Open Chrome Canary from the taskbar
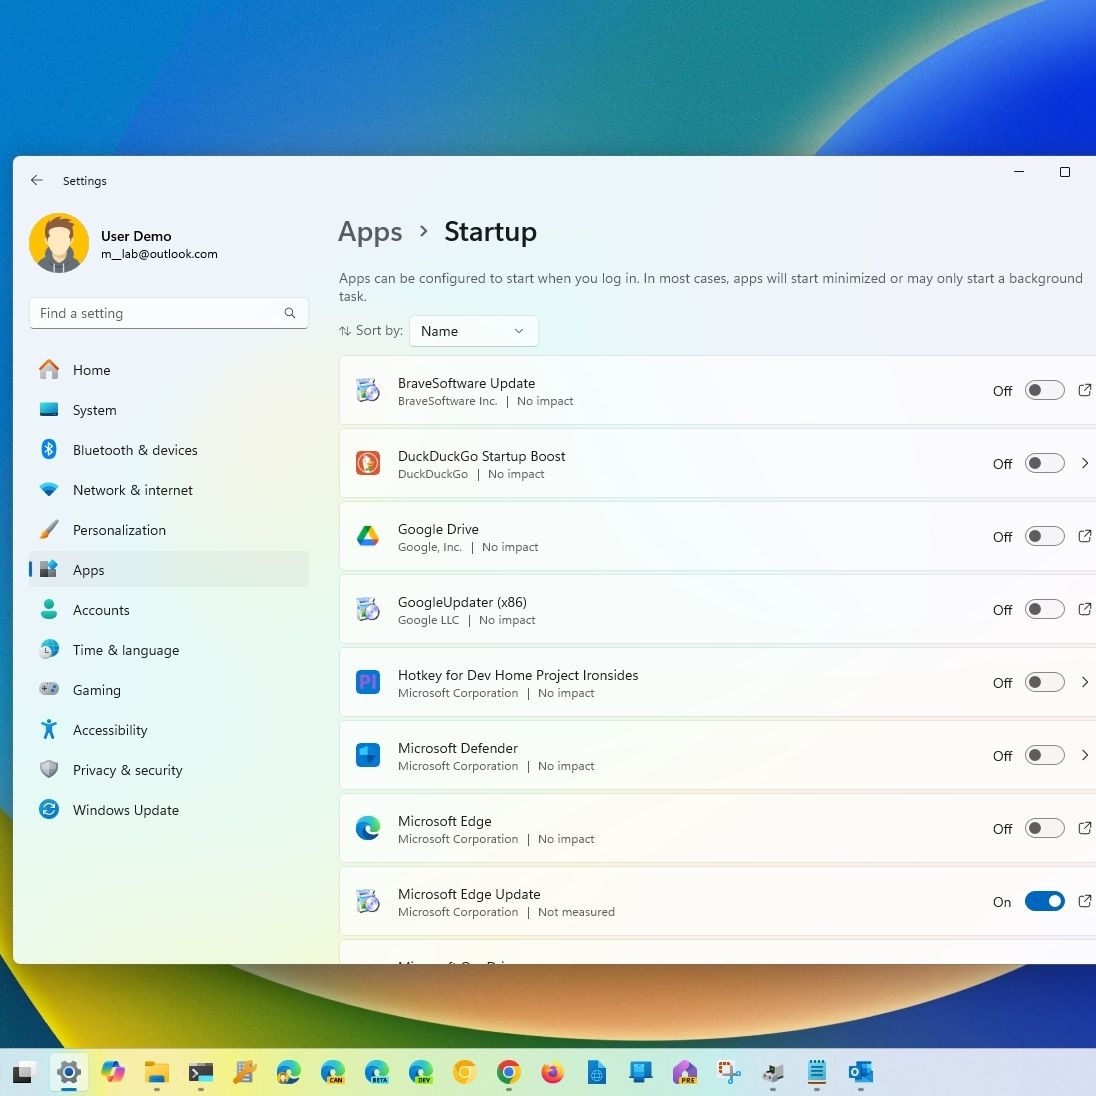This screenshot has height=1096, width=1096. 465,1072
